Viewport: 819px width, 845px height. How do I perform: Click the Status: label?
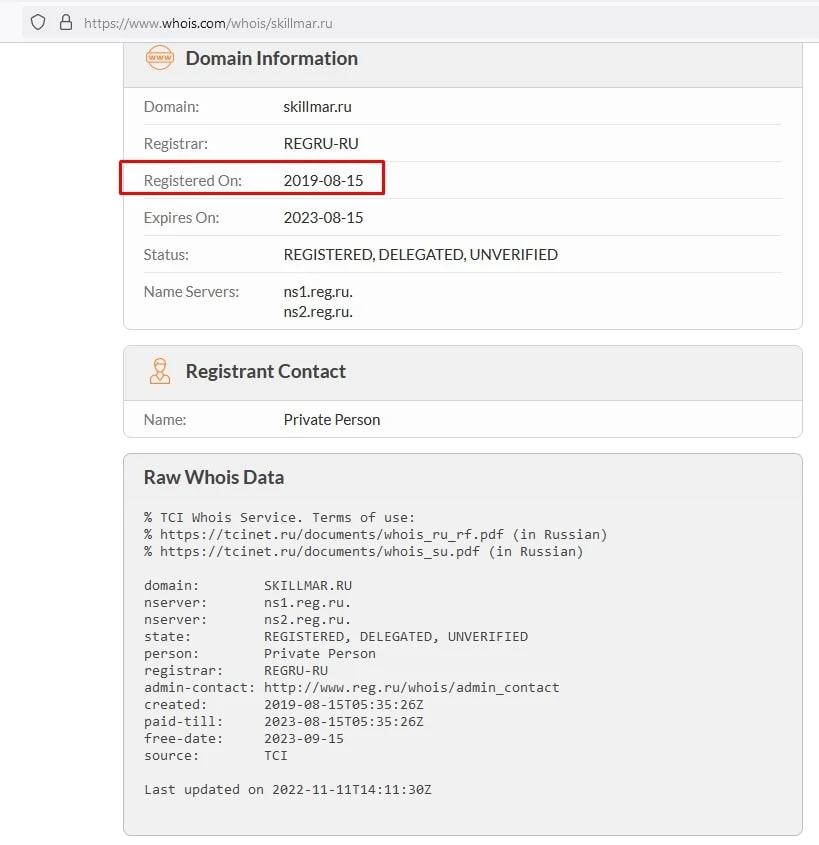[166, 255]
